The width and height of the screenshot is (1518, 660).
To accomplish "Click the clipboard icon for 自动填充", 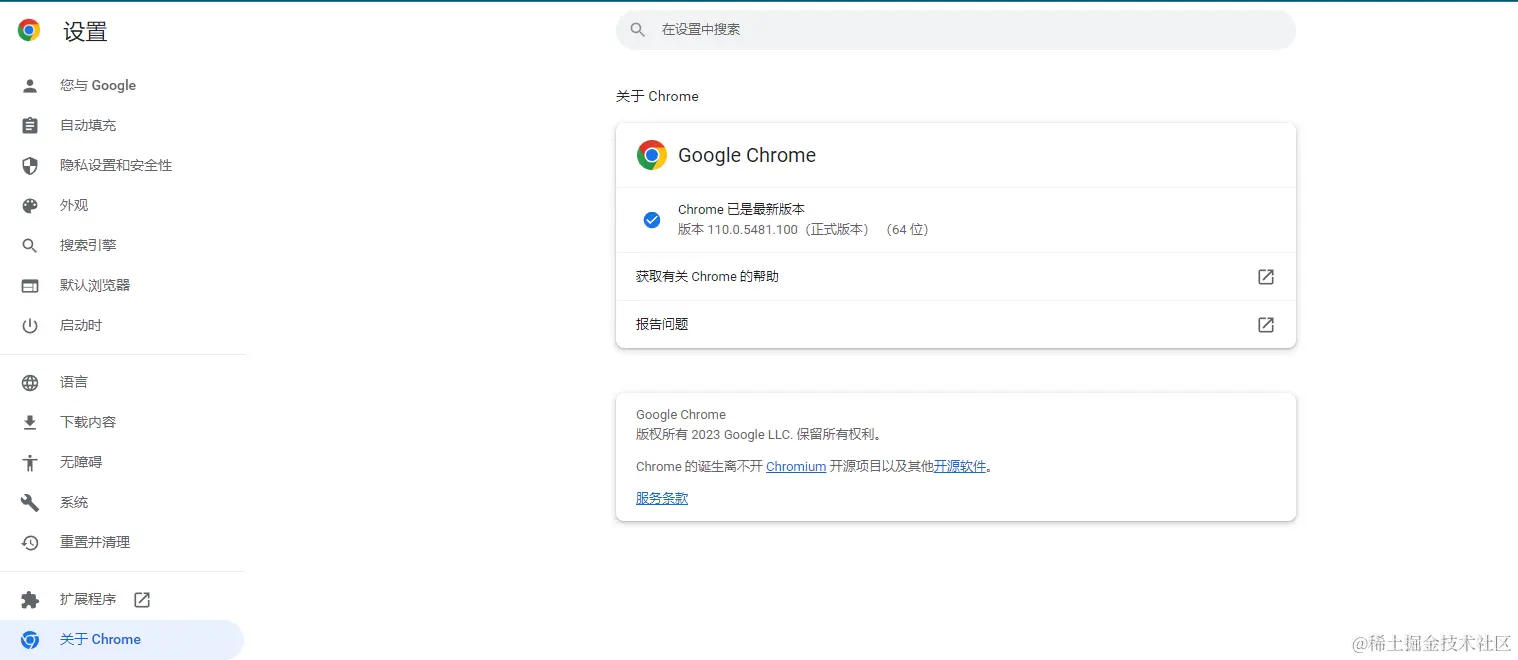I will coord(30,126).
